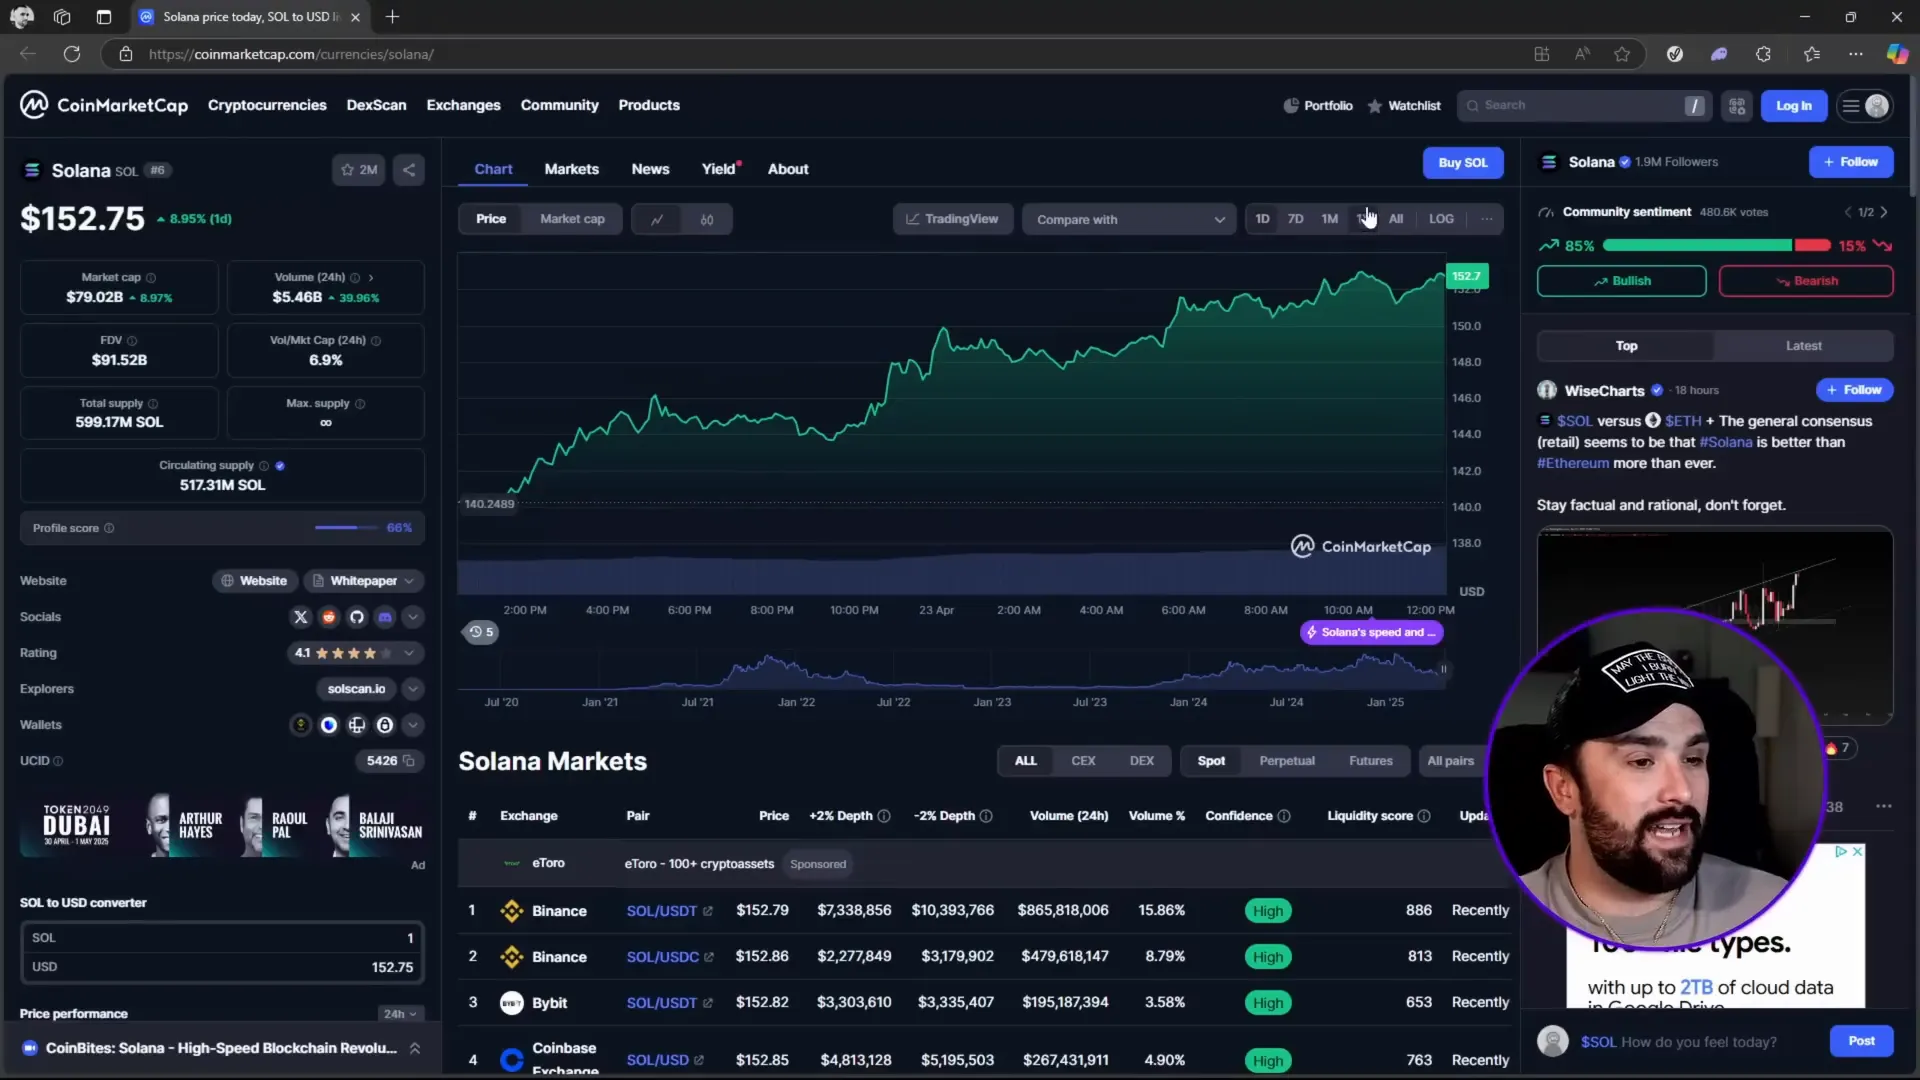Set chart range to All
The image size is (1920, 1080).
point(1396,219)
